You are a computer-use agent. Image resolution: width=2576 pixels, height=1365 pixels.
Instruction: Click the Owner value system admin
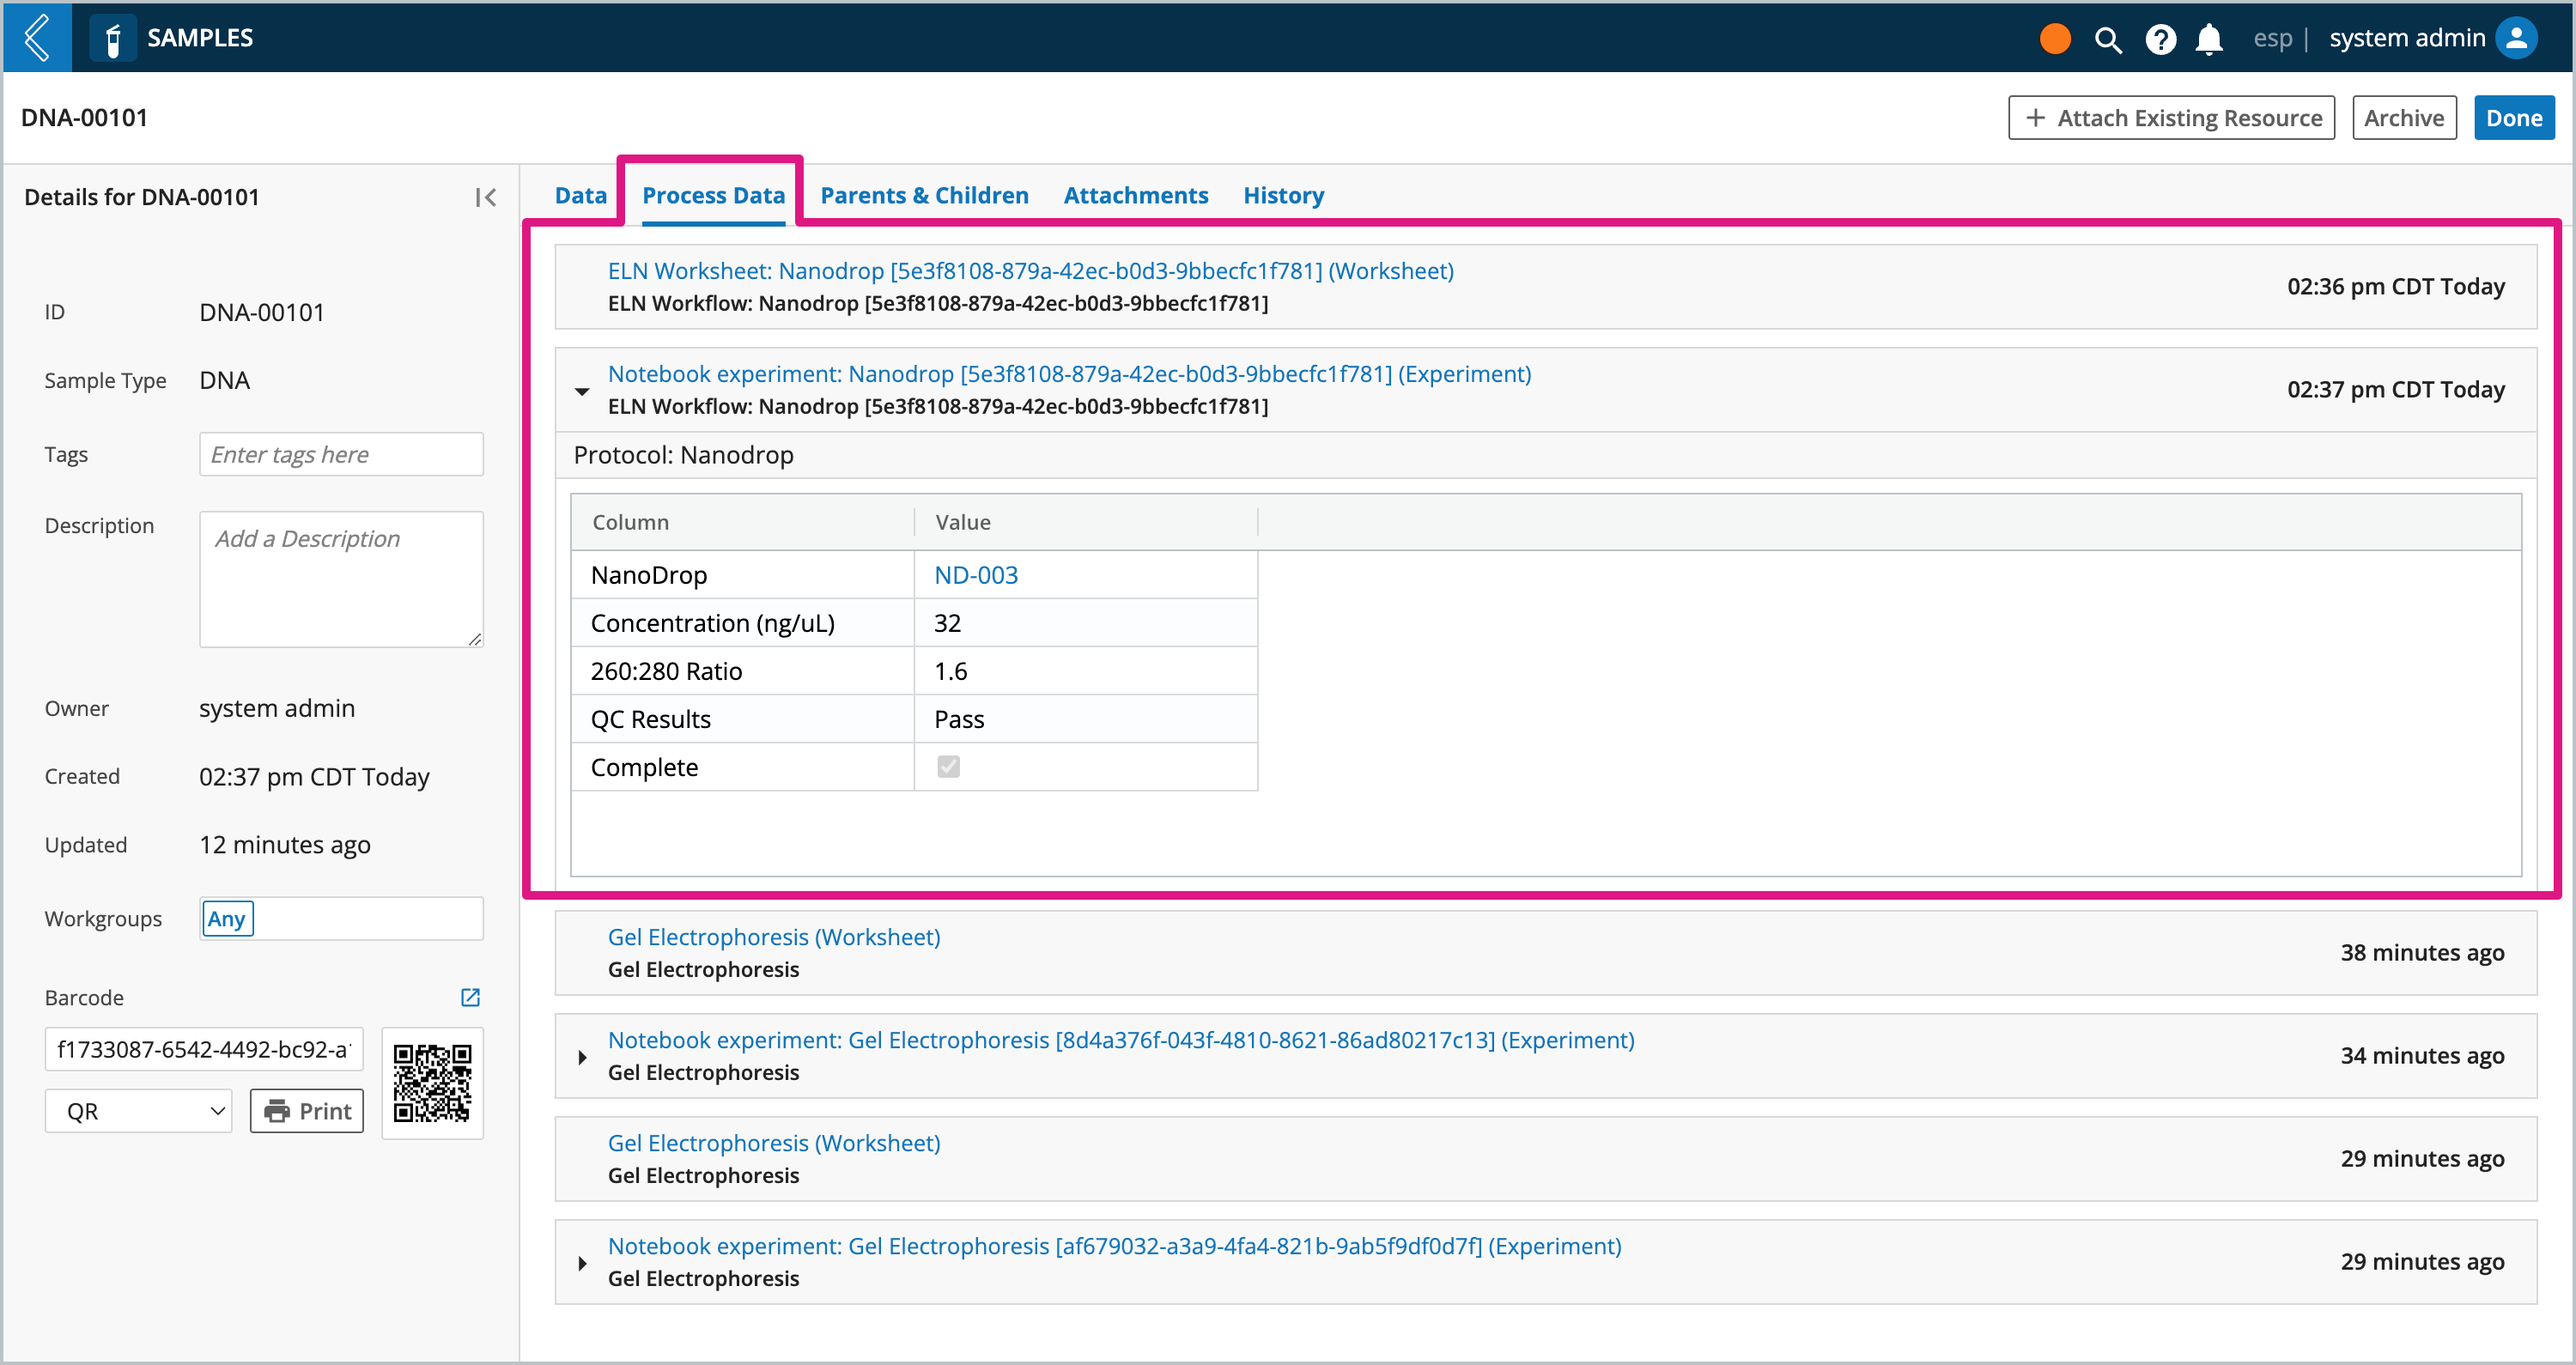(x=276, y=708)
